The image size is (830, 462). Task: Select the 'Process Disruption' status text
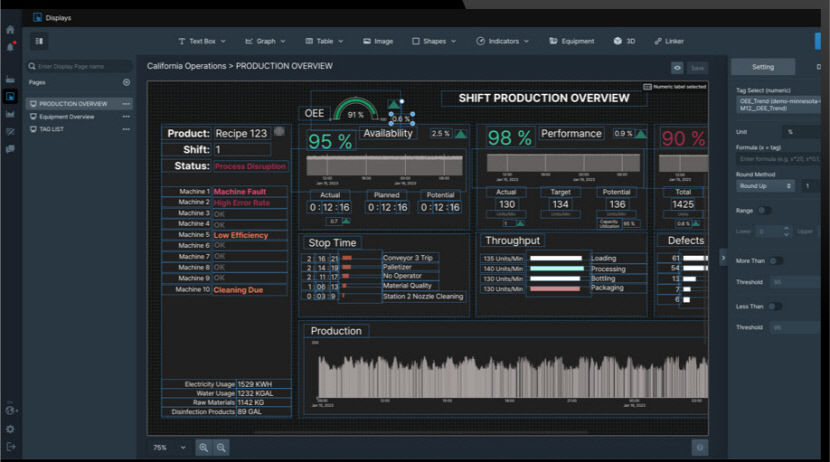(250, 166)
